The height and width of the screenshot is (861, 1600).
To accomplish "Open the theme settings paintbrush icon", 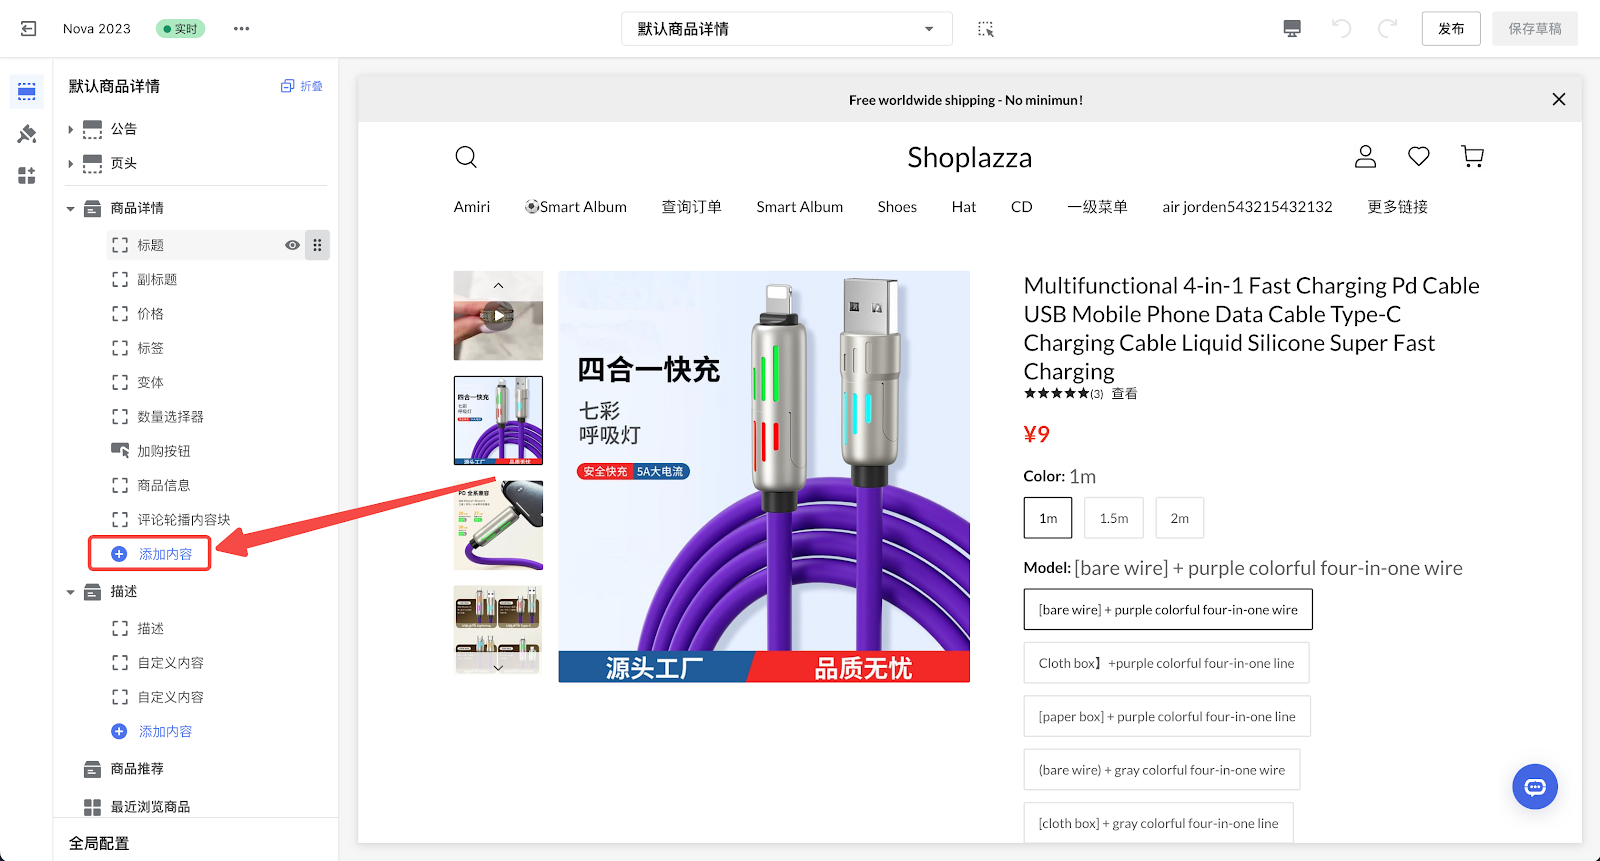I will [x=27, y=134].
